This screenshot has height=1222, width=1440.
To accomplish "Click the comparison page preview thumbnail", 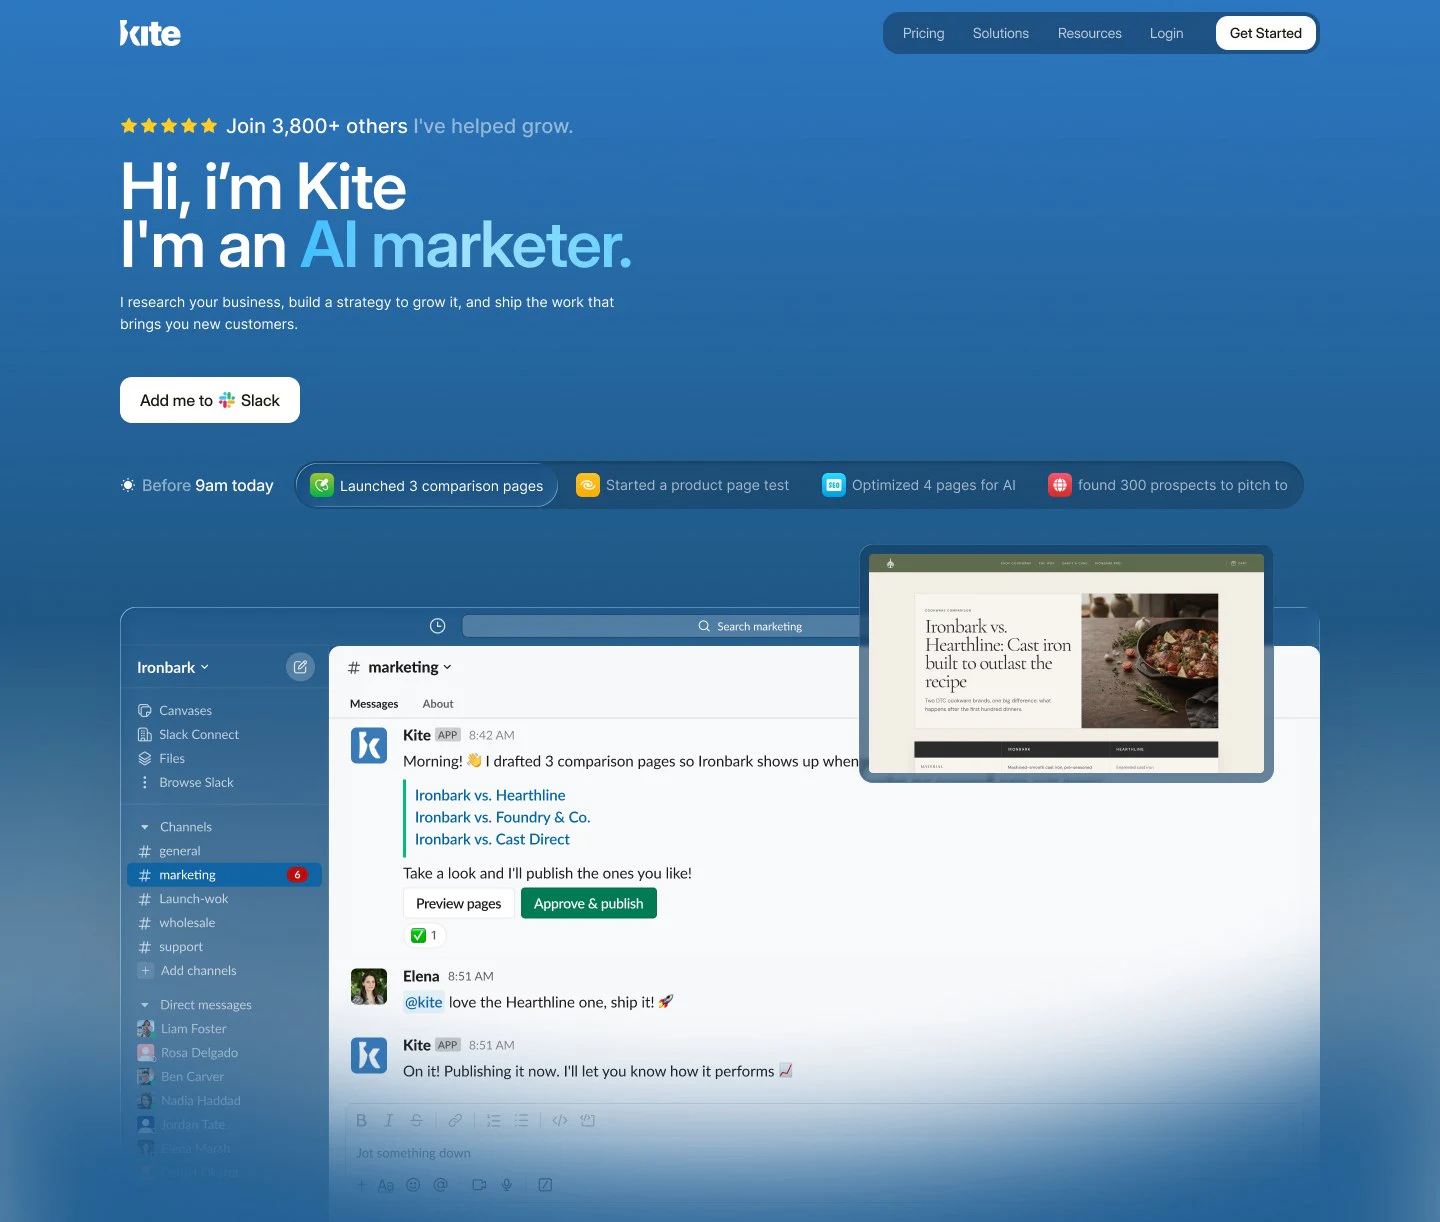I will tap(1066, 663).
